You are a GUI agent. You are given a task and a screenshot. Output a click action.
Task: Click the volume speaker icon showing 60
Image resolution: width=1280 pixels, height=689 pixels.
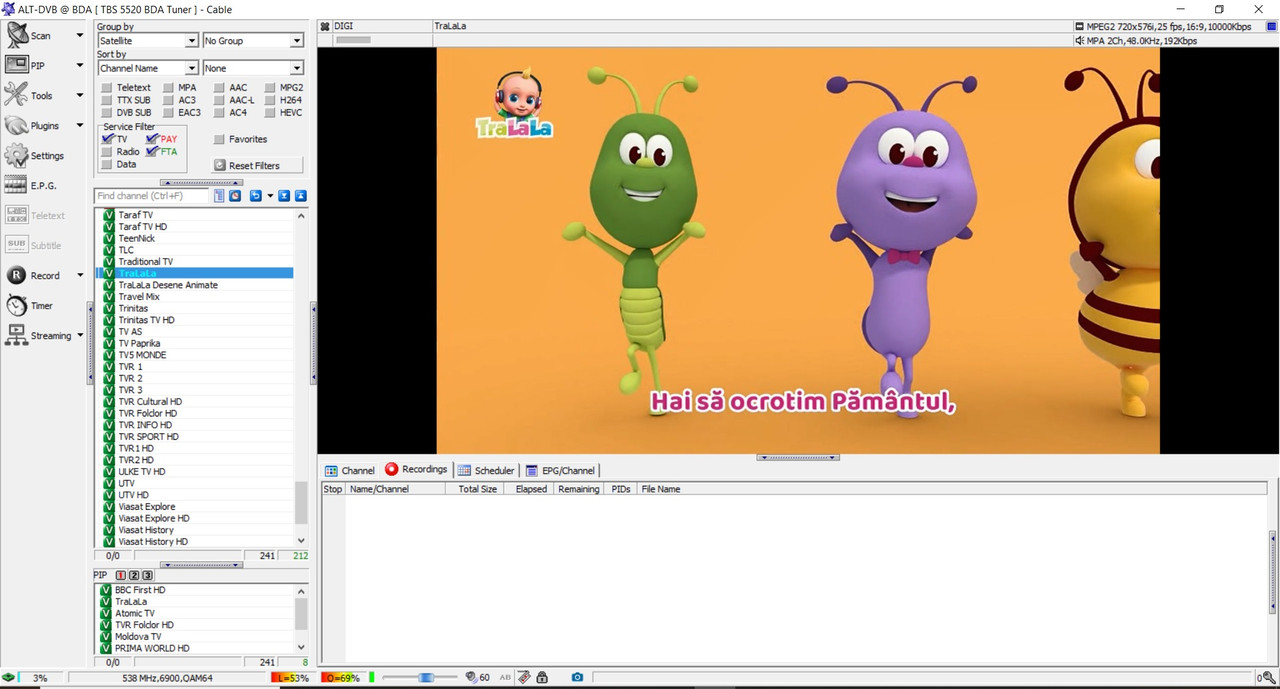pos(471,678)
